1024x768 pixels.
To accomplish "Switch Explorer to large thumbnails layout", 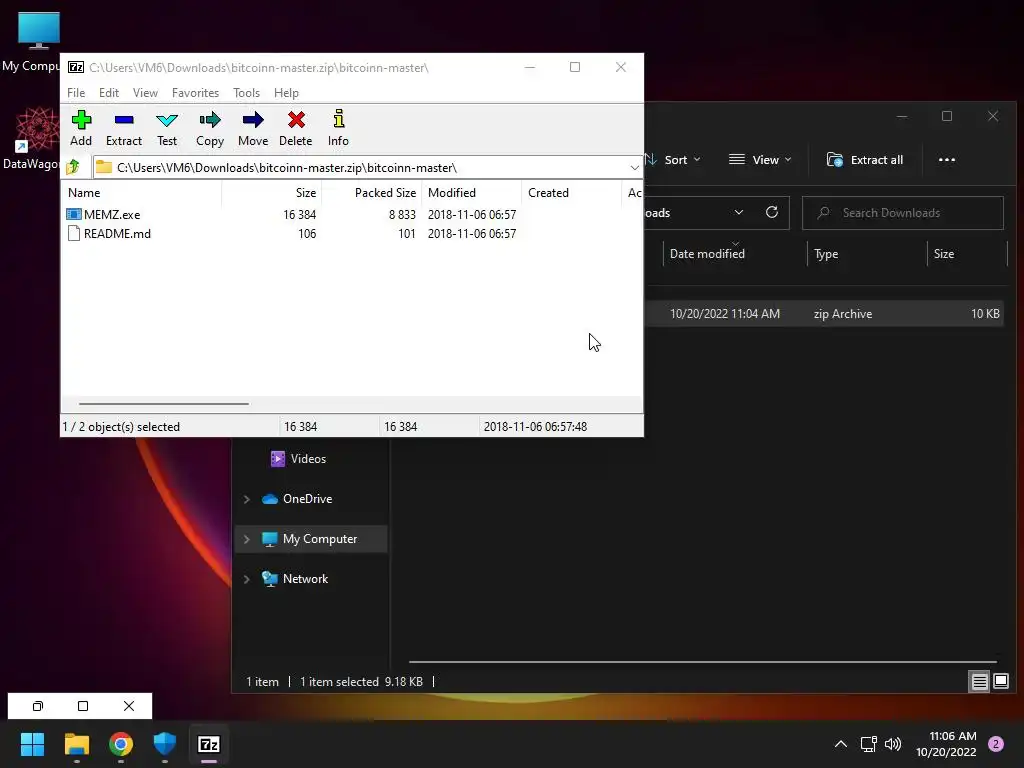I will (1001, 682).
